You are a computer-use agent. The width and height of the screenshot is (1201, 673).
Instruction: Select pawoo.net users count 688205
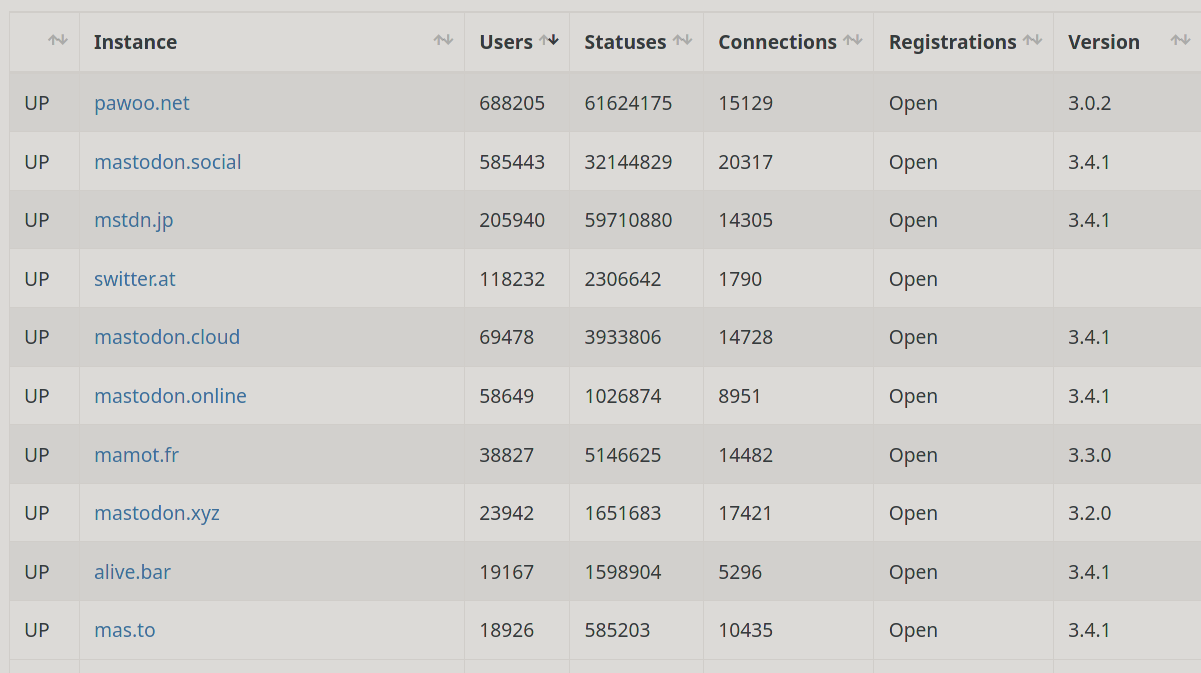[x=512, y=103]
